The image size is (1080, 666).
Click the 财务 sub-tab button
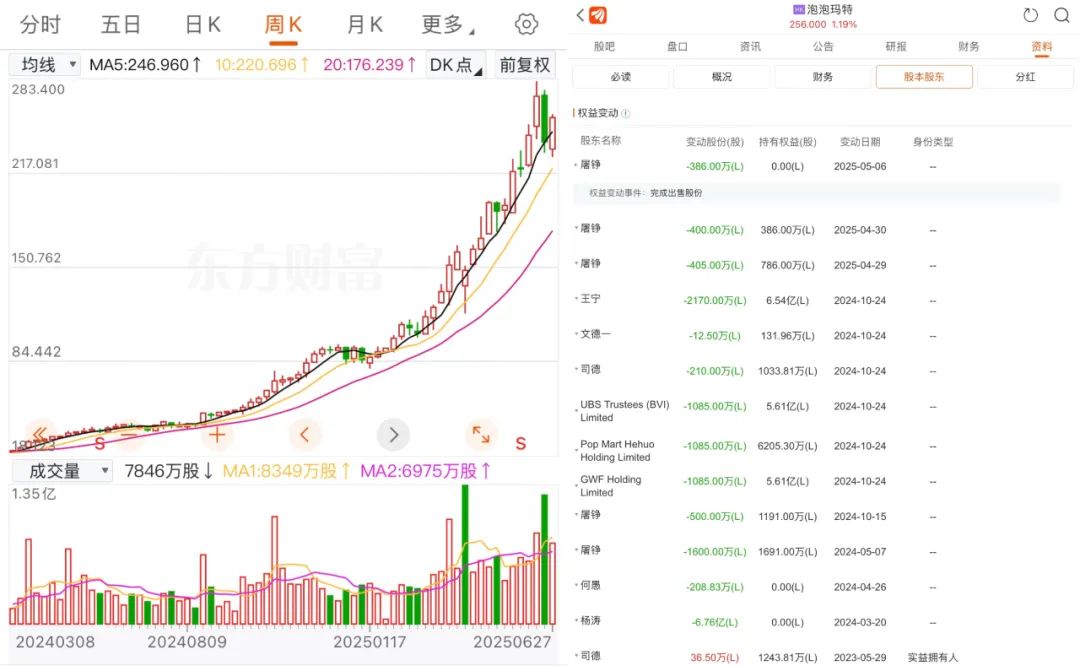pos(822,77)
